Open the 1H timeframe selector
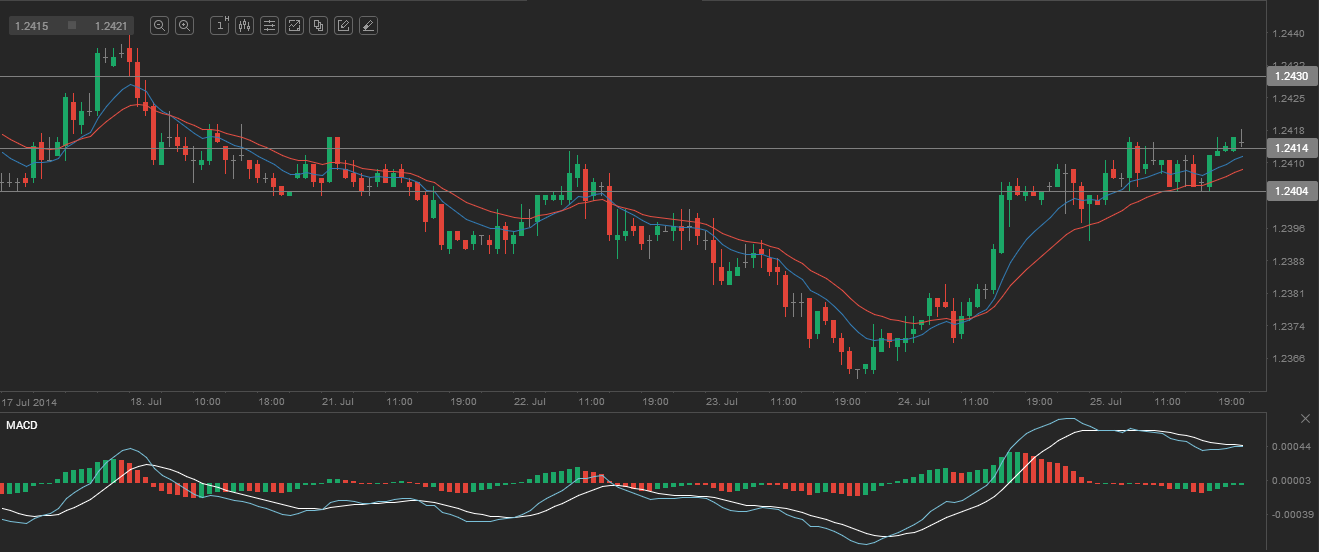 (219, 26)
